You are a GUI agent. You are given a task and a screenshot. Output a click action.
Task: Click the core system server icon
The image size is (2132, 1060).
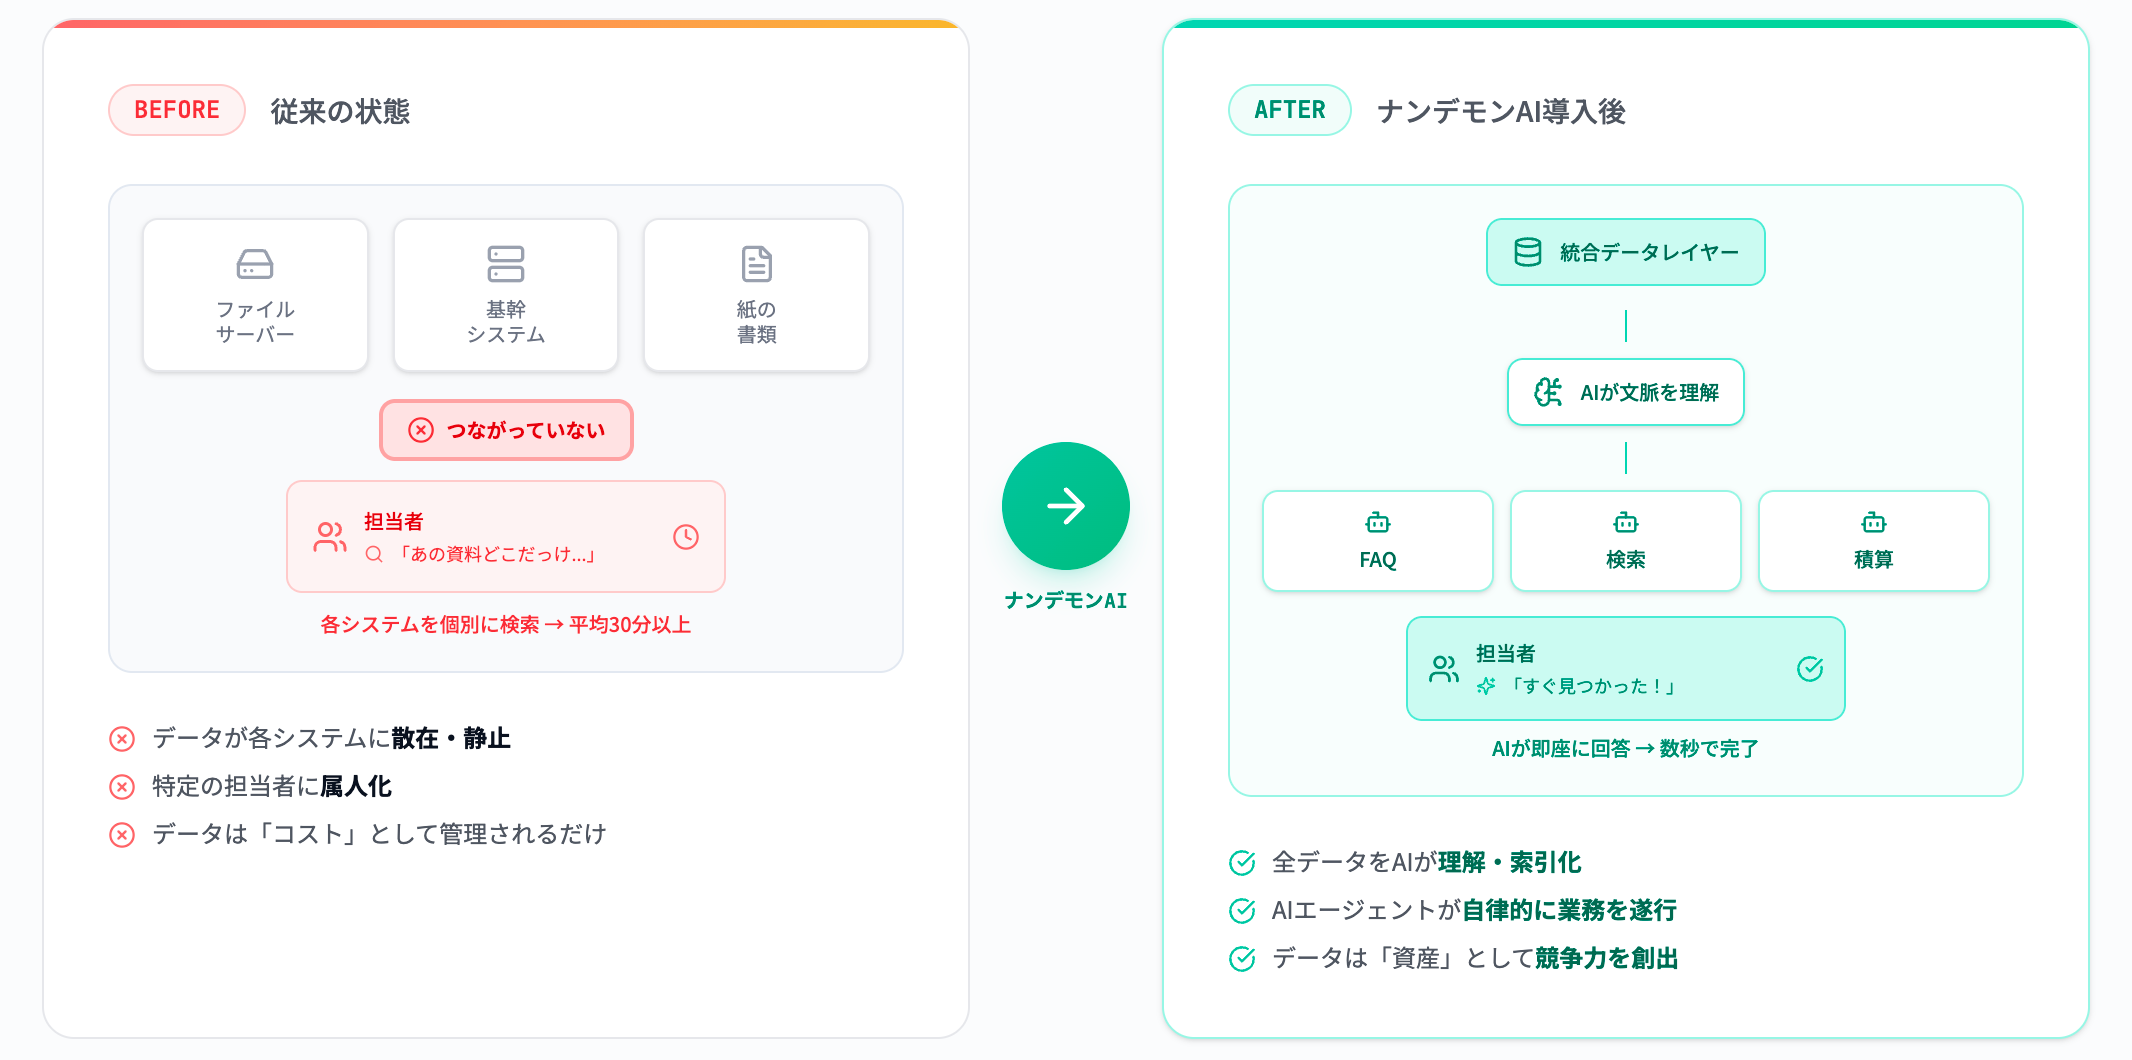pyautogui.click(x=506, y=264)
